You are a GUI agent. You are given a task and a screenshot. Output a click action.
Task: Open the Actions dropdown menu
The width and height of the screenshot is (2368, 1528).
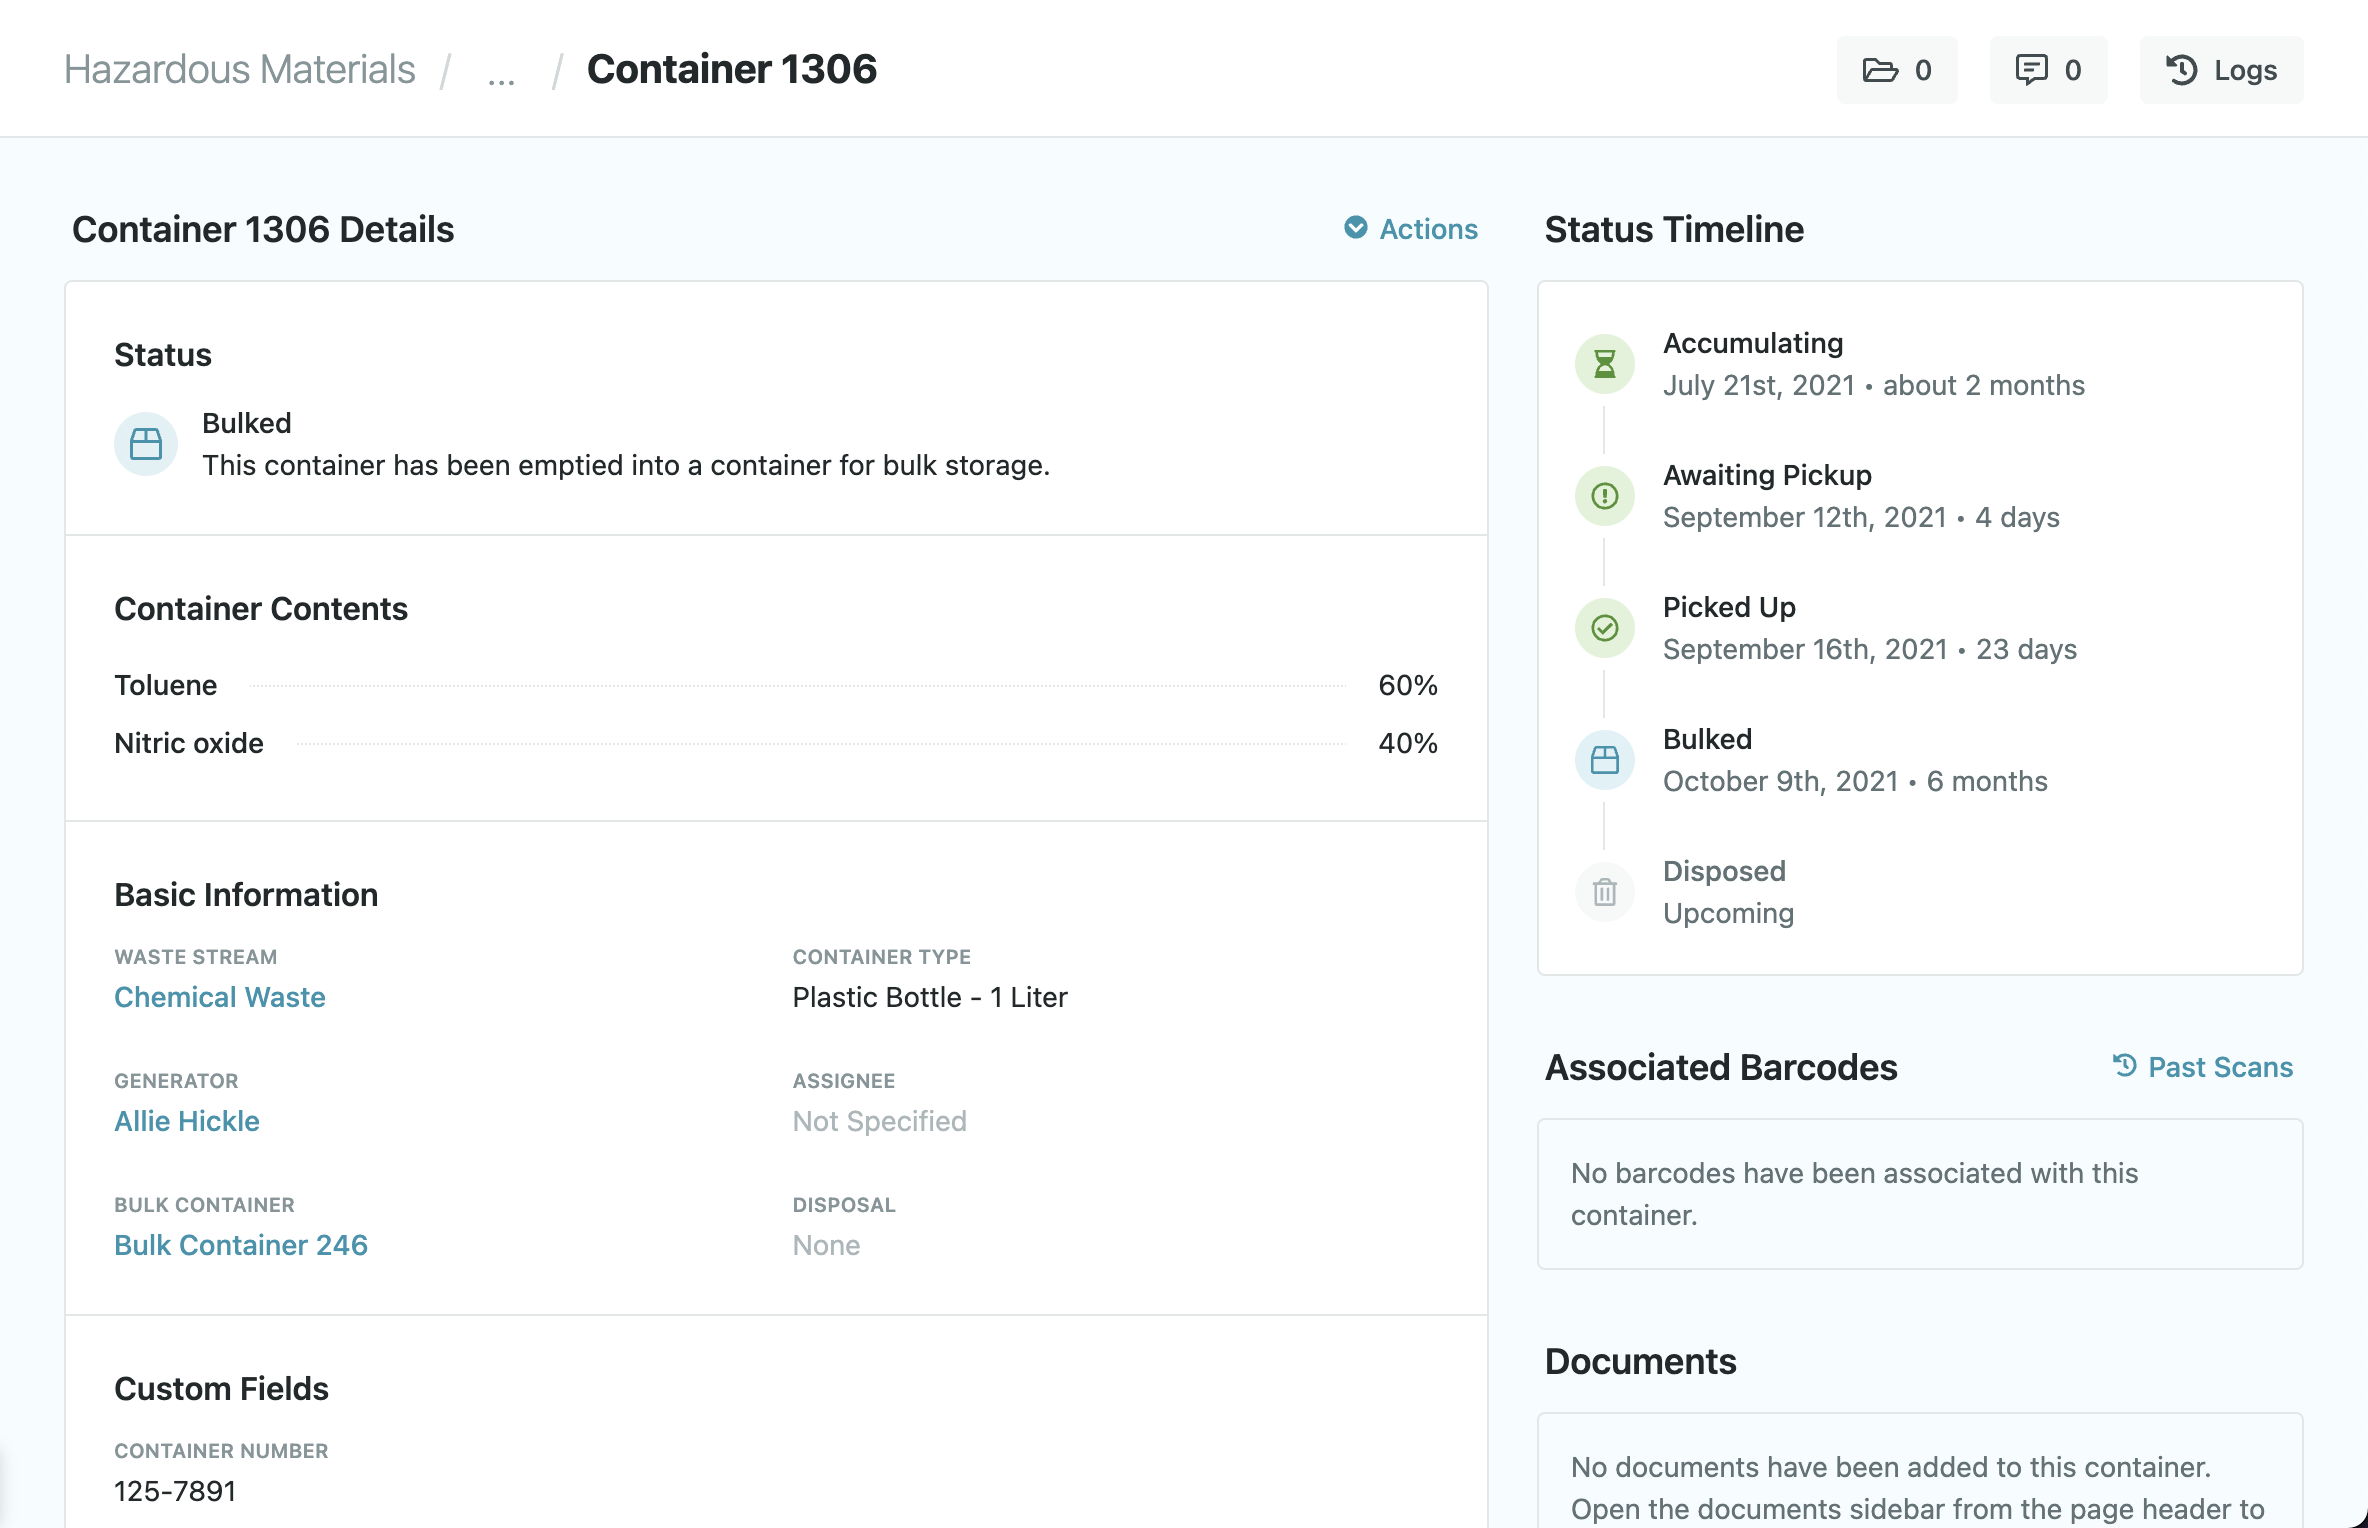pyautogui.click(x=1427, y=229)
